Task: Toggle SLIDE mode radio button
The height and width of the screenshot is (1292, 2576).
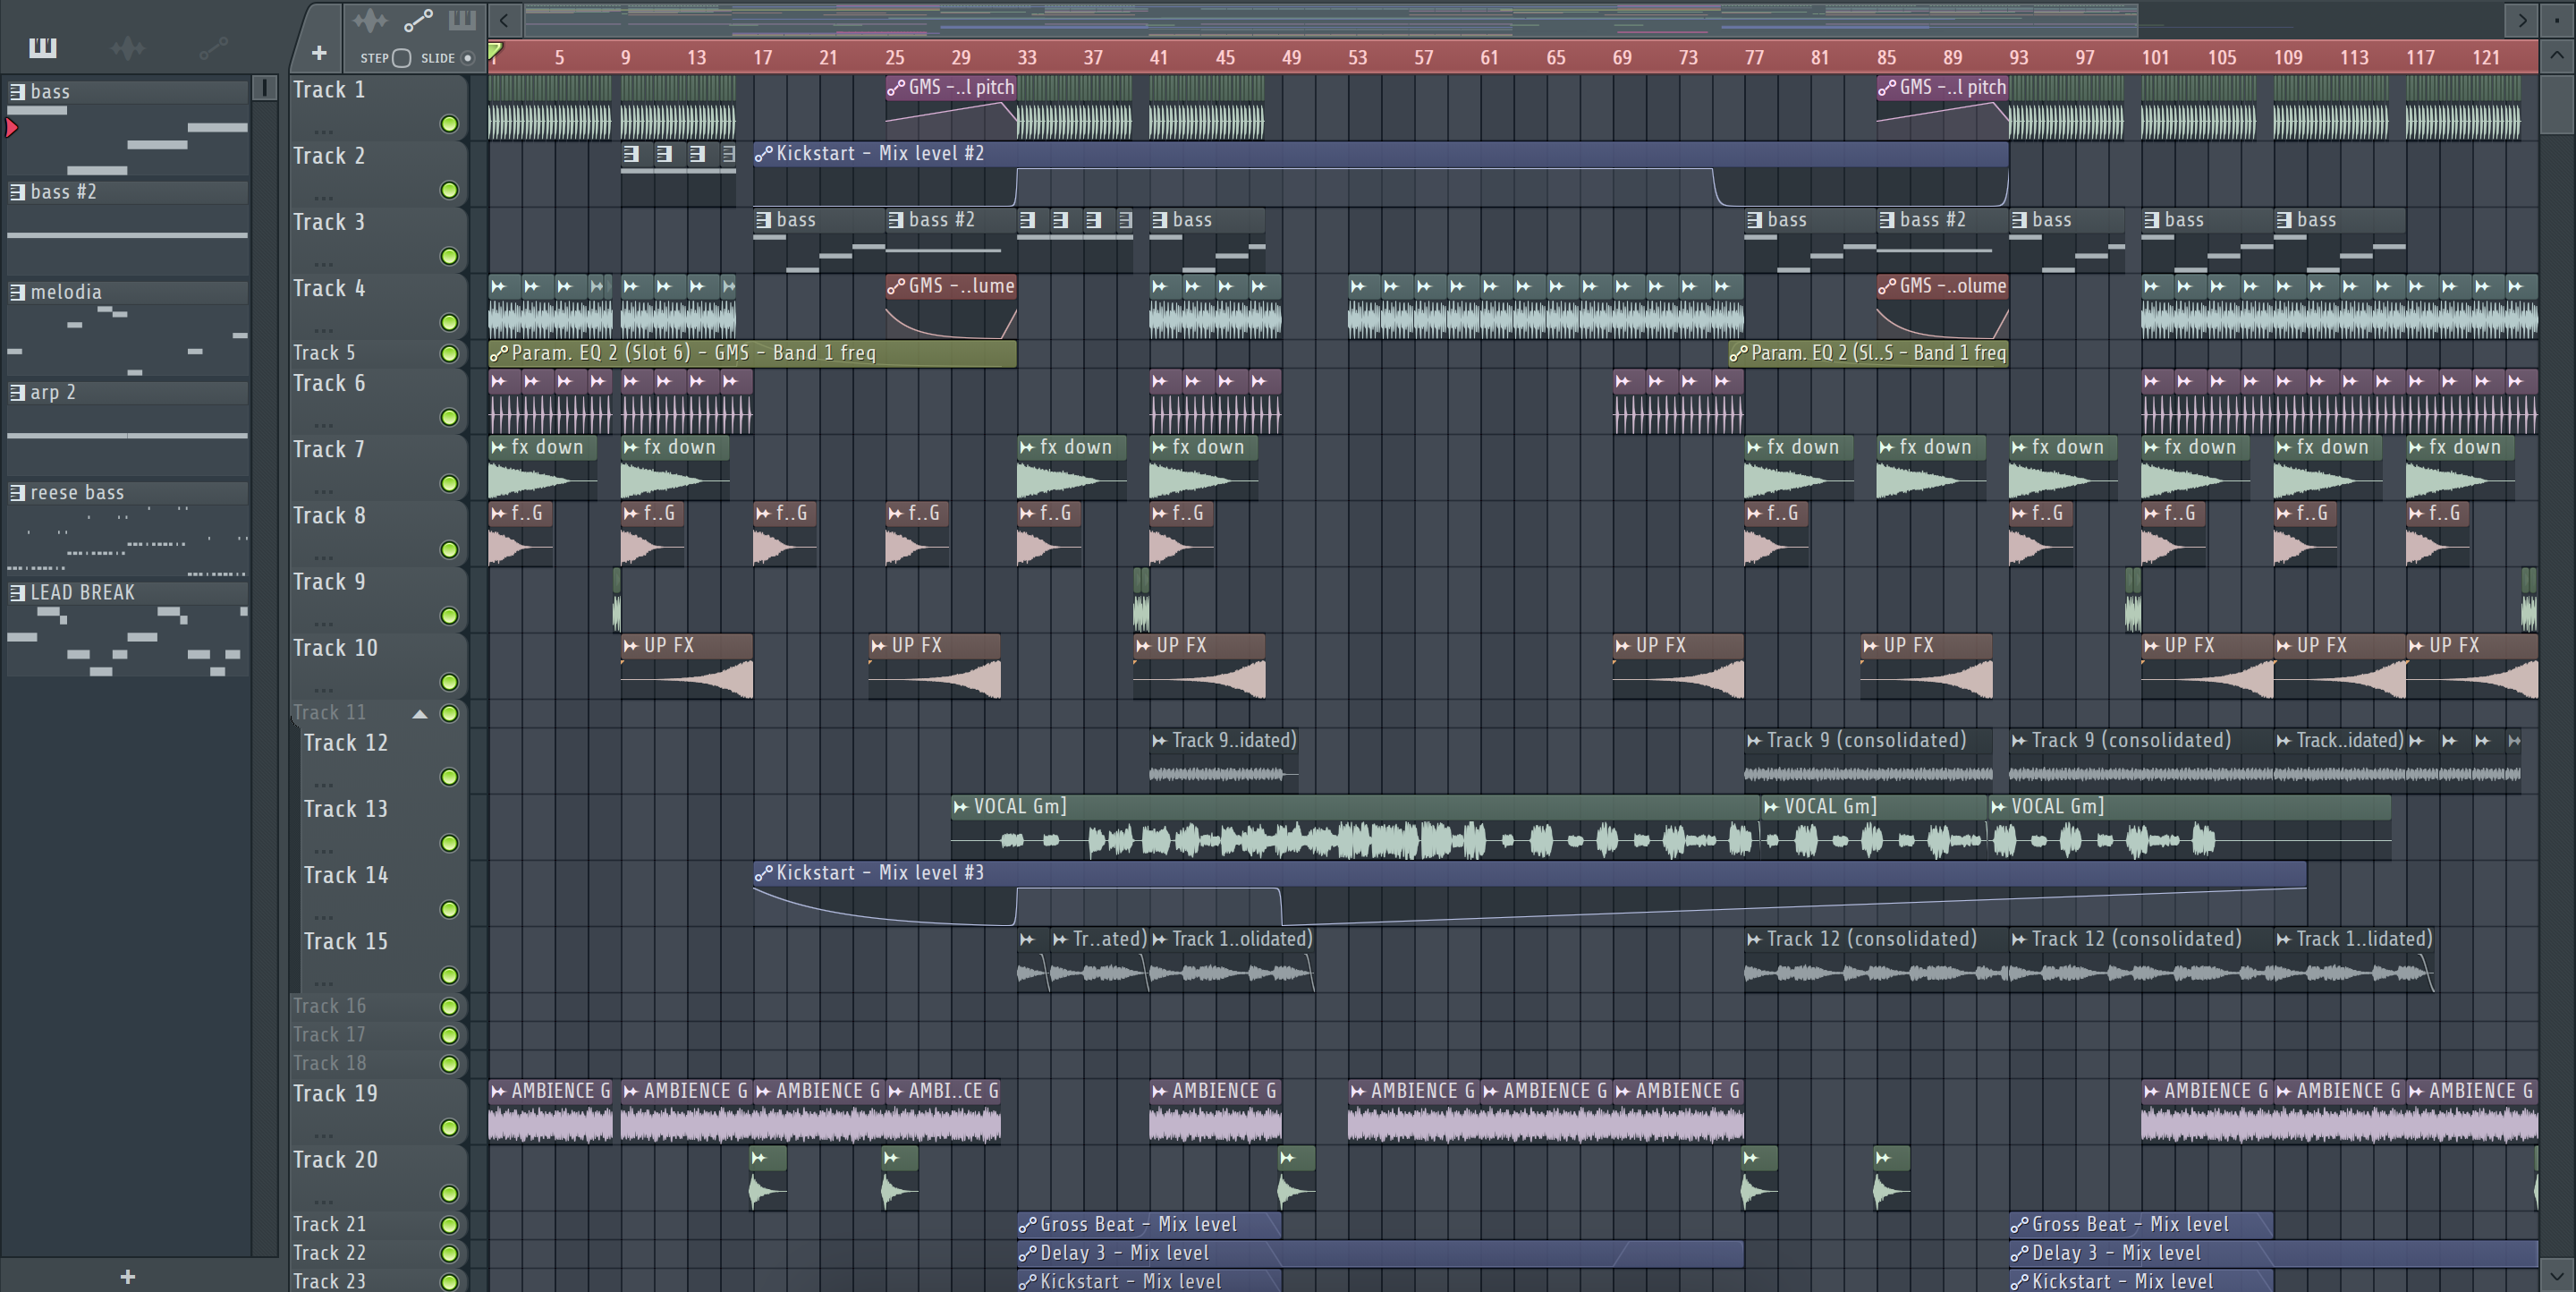Action: (467, 58)
